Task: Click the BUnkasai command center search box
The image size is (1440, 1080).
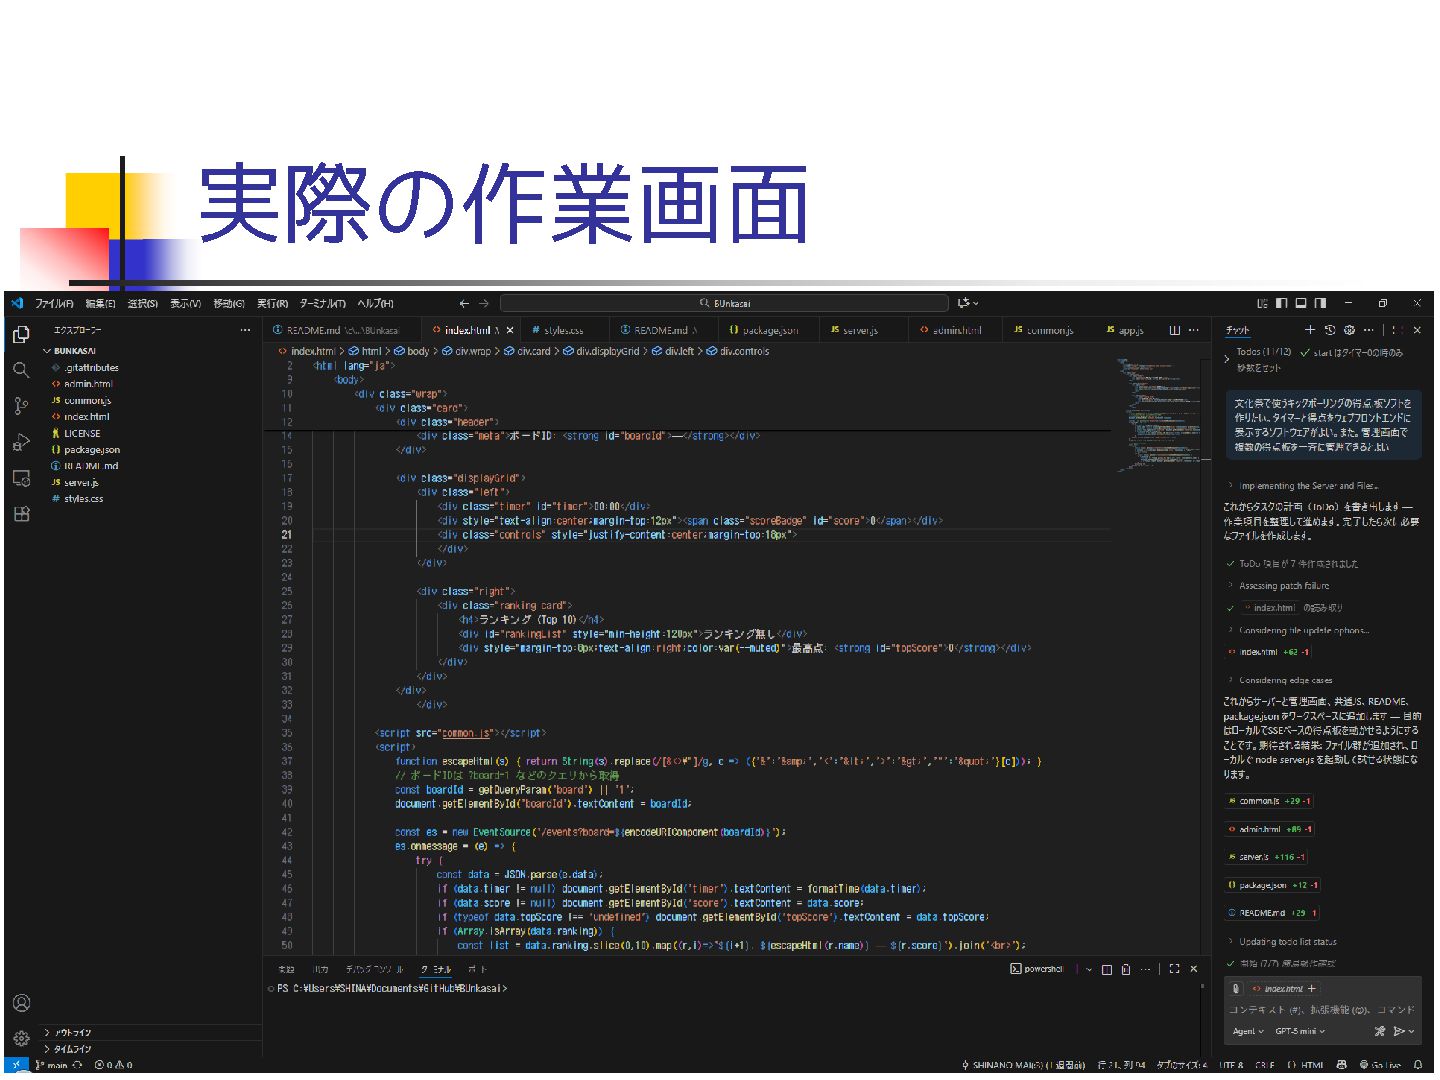Action: 724,303
